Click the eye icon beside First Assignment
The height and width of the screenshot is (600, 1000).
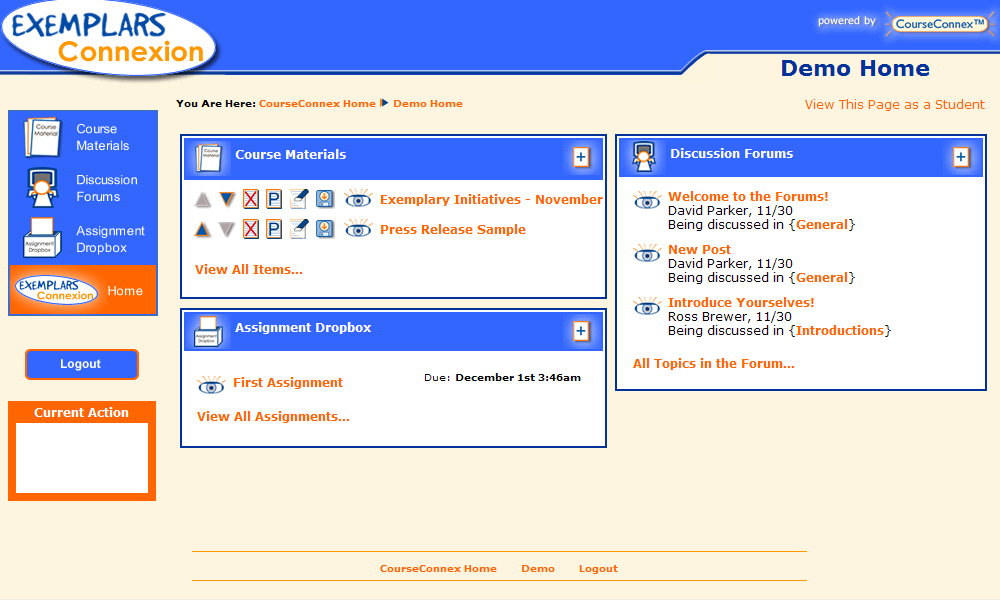(x=211, y=384)
